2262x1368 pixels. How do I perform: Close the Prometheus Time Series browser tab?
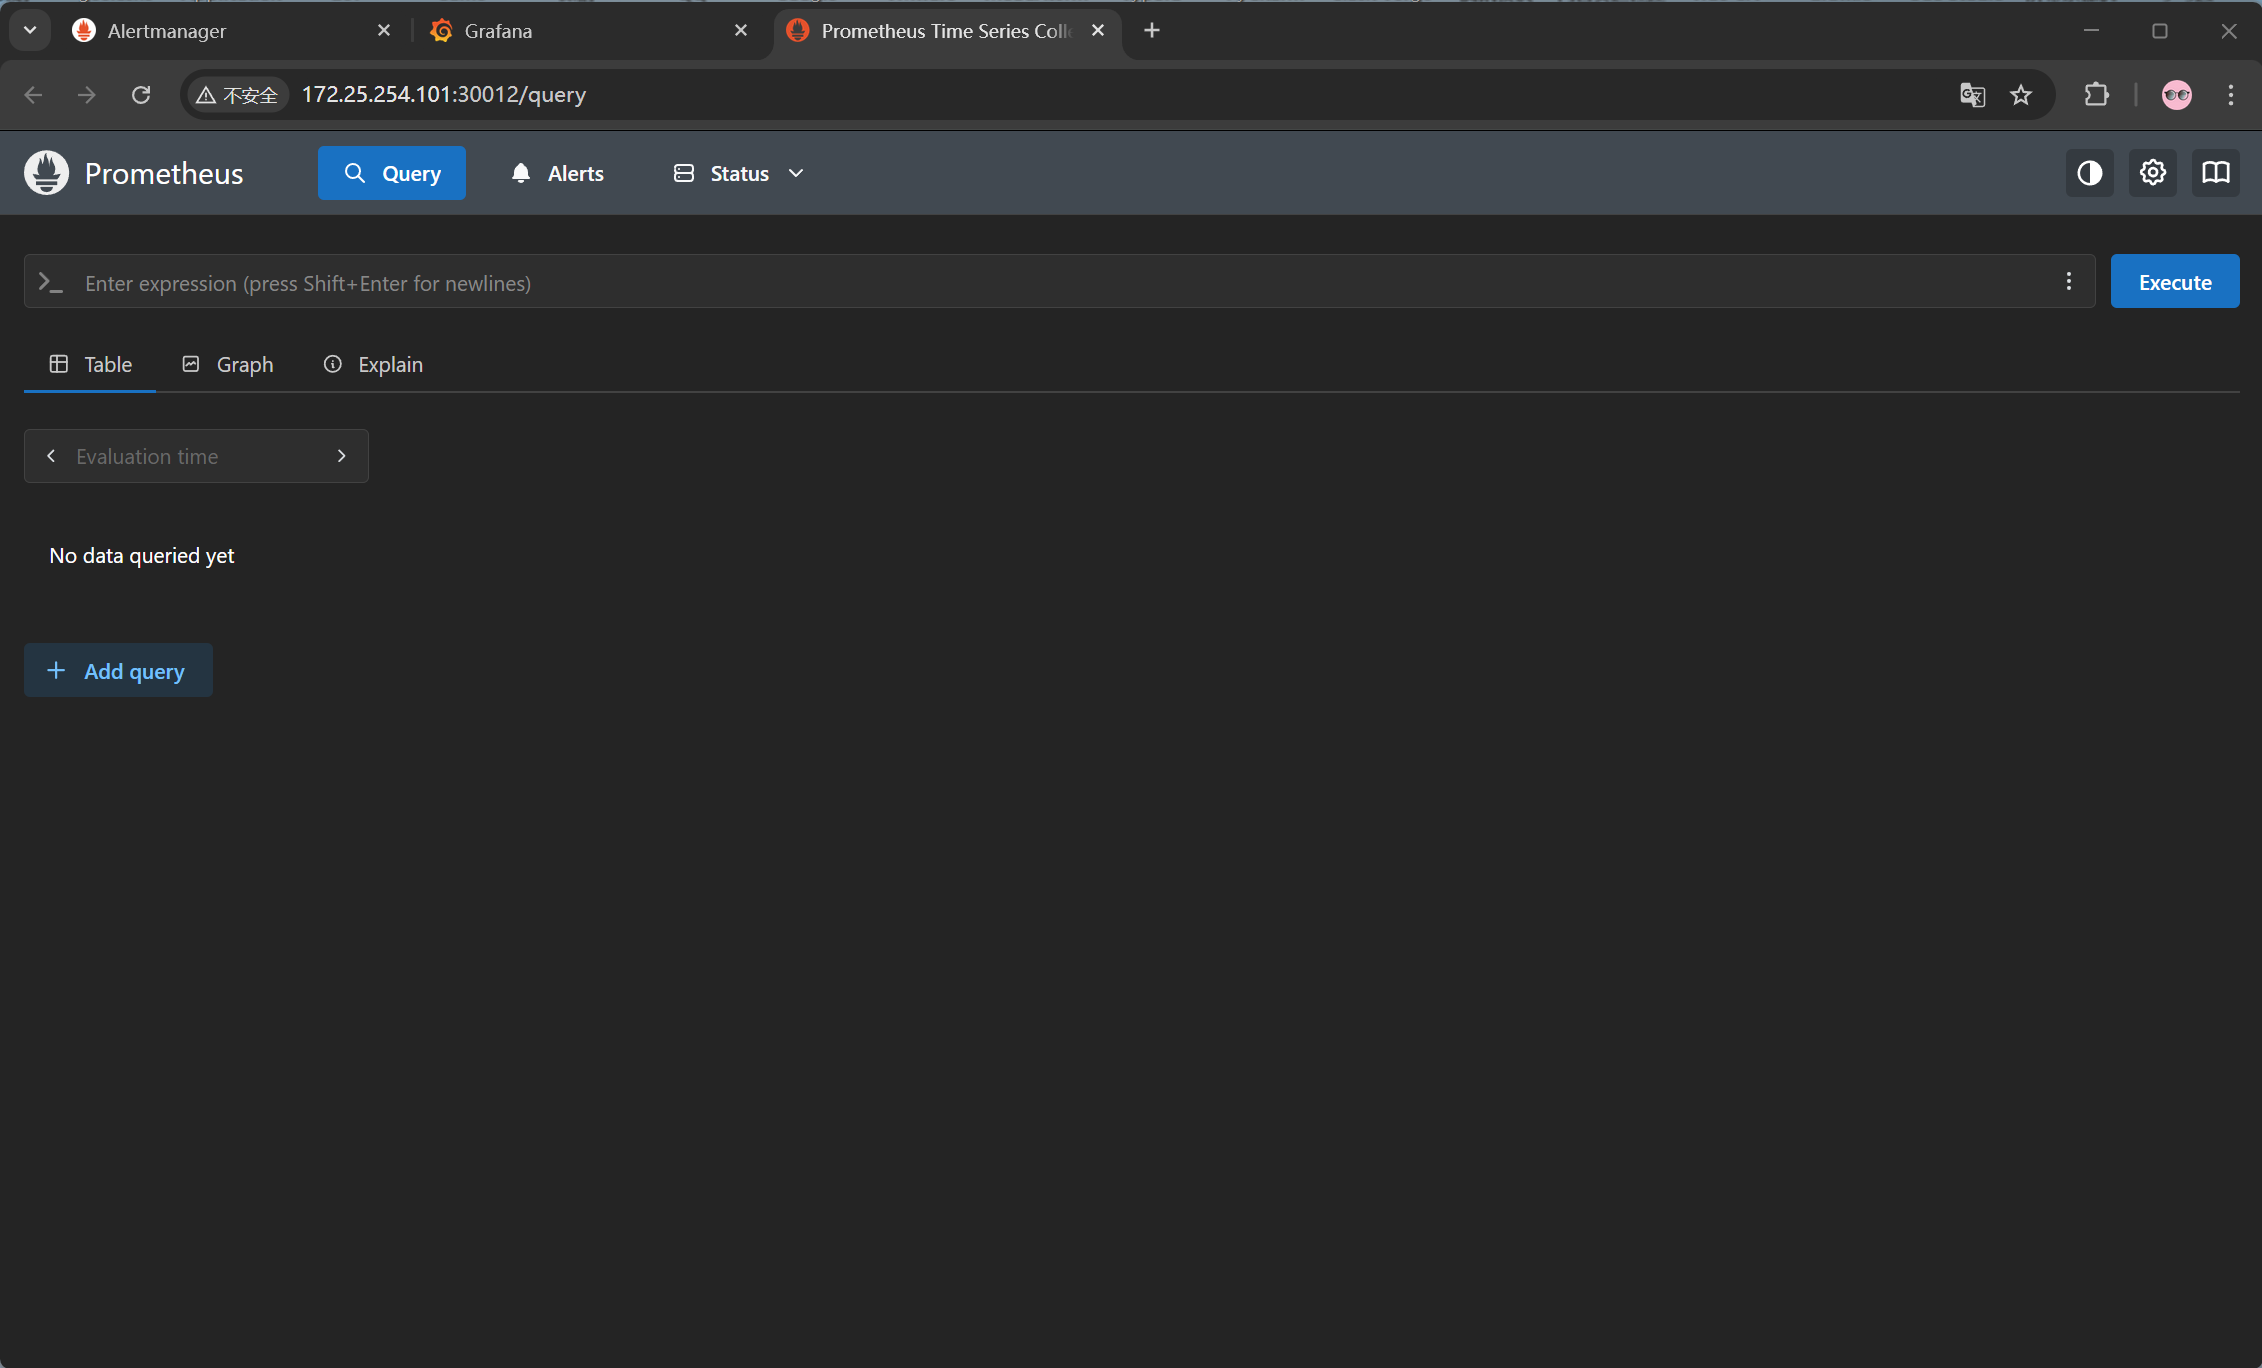(x=1098, y=31)
